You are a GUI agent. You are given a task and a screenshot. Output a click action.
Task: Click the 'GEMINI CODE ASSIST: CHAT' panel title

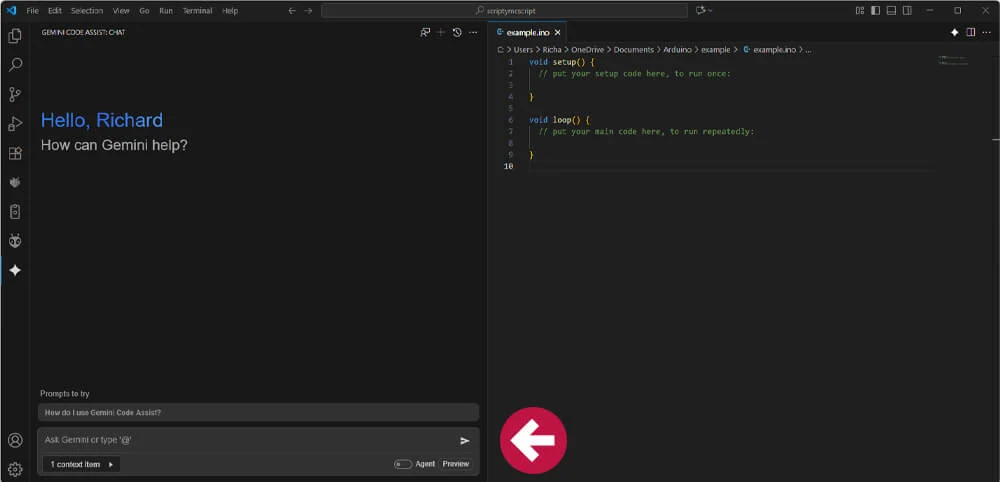84,33
